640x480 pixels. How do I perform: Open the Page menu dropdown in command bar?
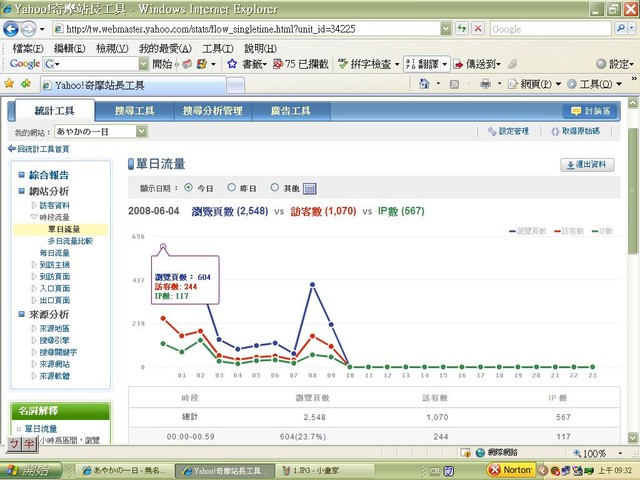[558, 84]
